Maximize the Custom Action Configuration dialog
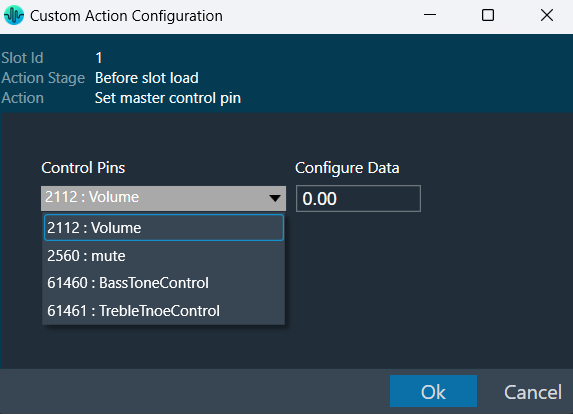The image size is (573, 414). (488, 15)
